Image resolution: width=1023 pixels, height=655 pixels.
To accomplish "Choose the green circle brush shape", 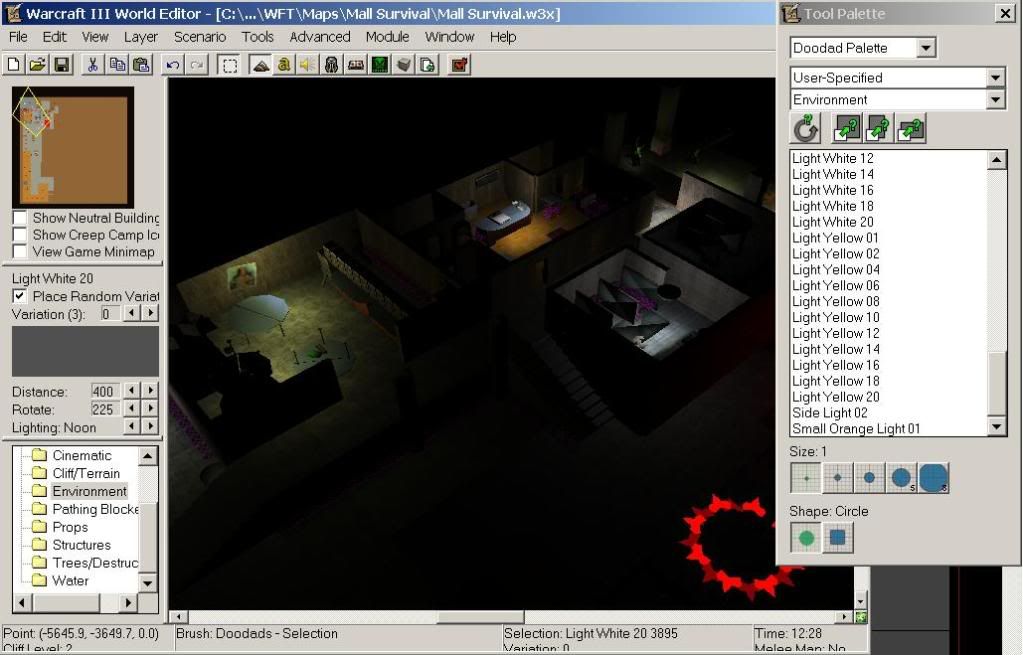I will (806, 538).
